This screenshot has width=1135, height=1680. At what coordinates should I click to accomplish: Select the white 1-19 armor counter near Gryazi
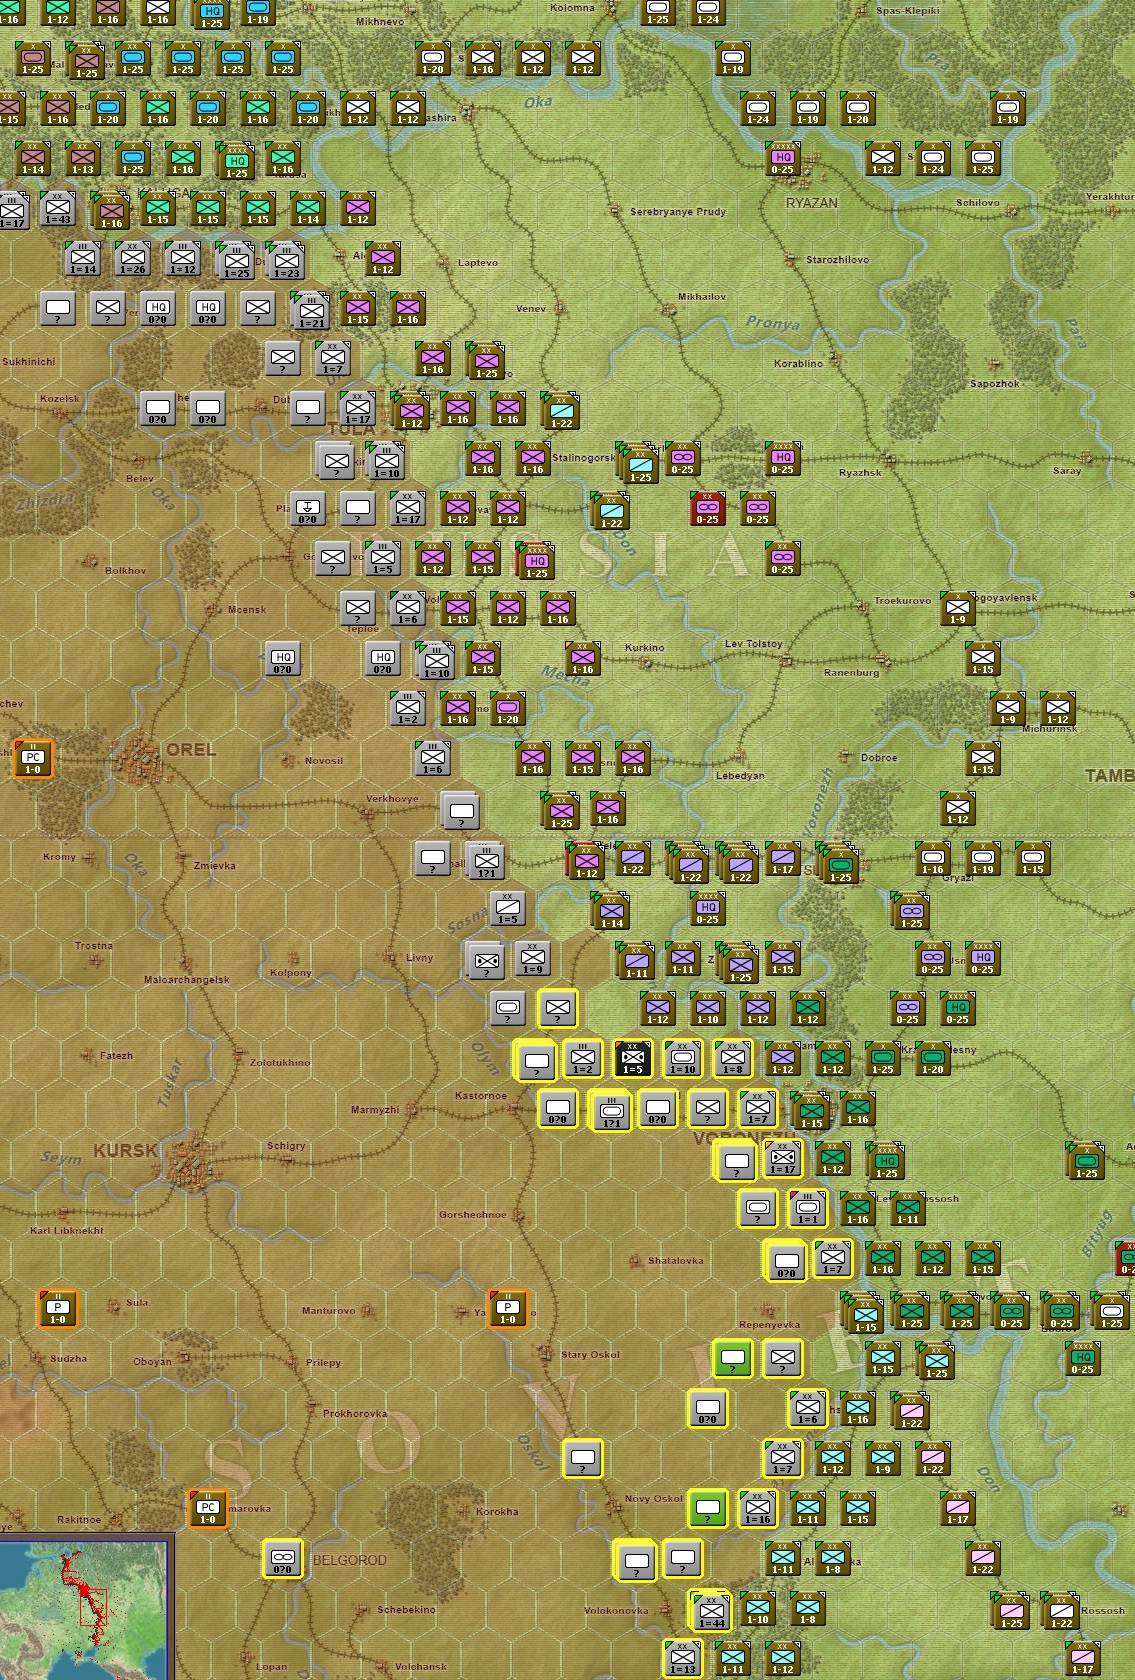coord(982,858)
